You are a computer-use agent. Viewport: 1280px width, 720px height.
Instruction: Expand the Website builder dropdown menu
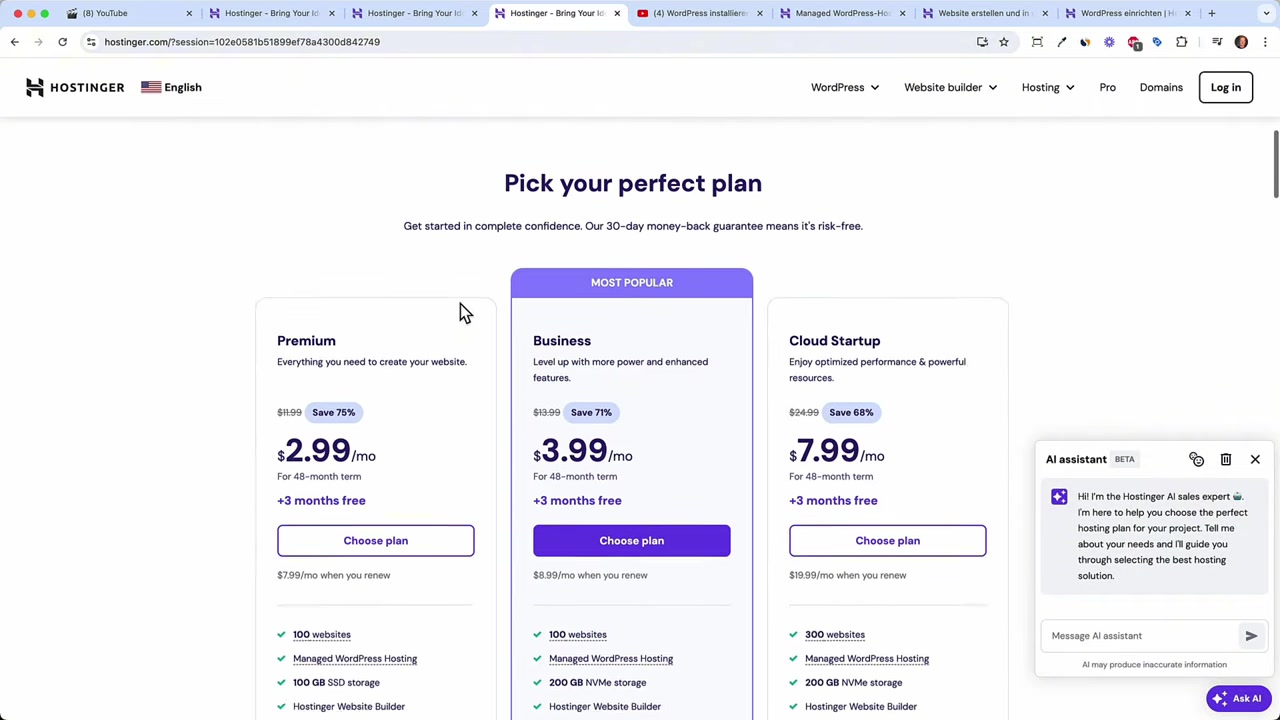pos(950,87)
